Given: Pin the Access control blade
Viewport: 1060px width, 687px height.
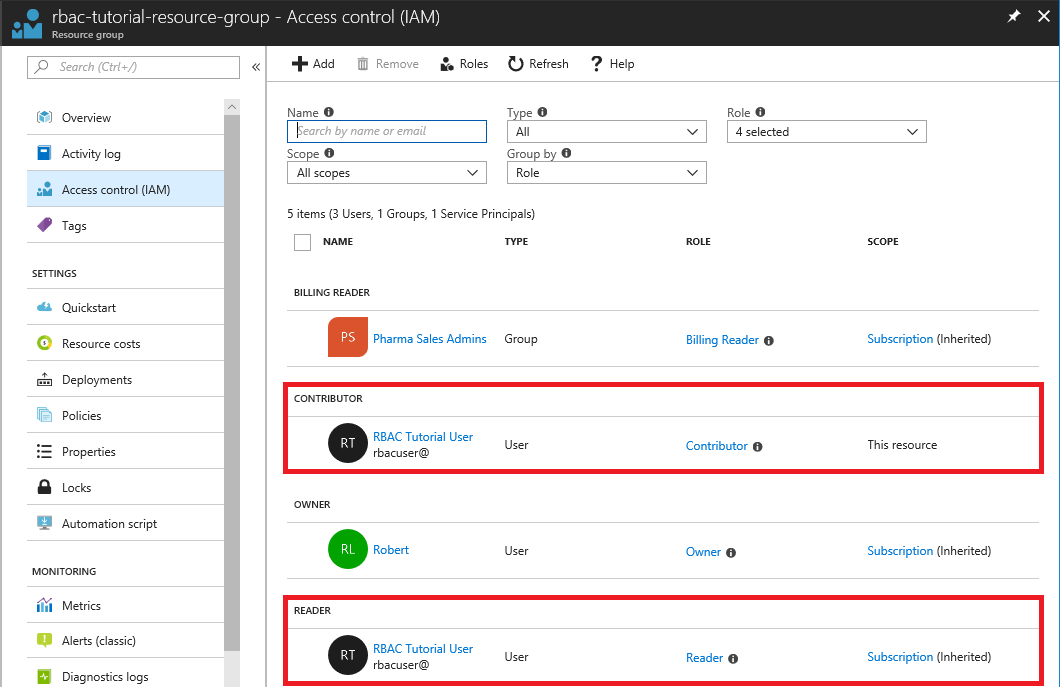Looking at the screenshot, I should 1013,16.
